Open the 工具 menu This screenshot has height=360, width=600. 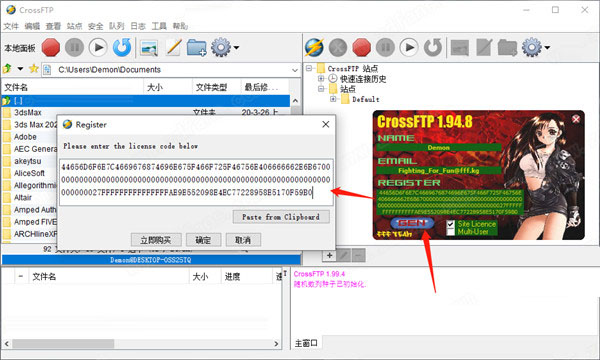click(x=159, y=26)
